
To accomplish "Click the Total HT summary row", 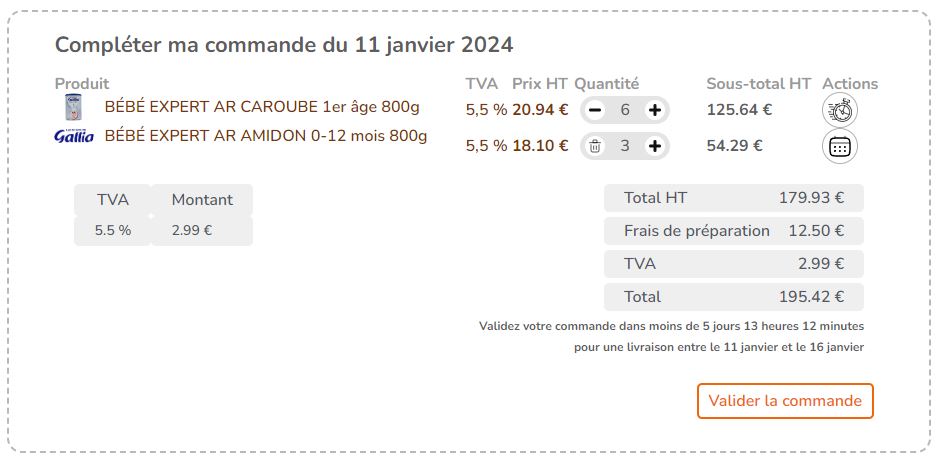I will [733, 198].
